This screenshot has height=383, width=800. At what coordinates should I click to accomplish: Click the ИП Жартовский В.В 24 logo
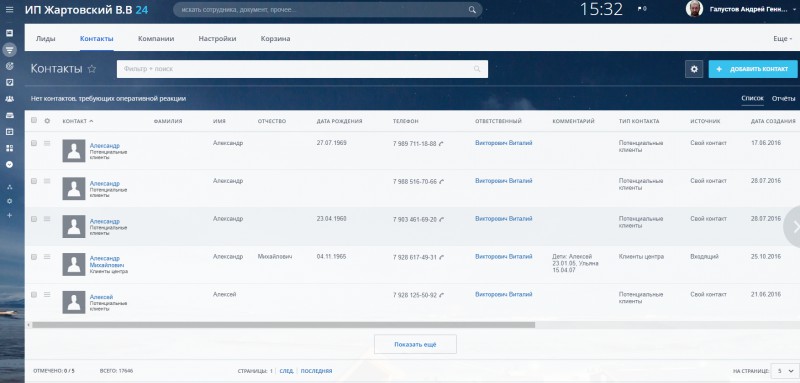coord(86,9)
